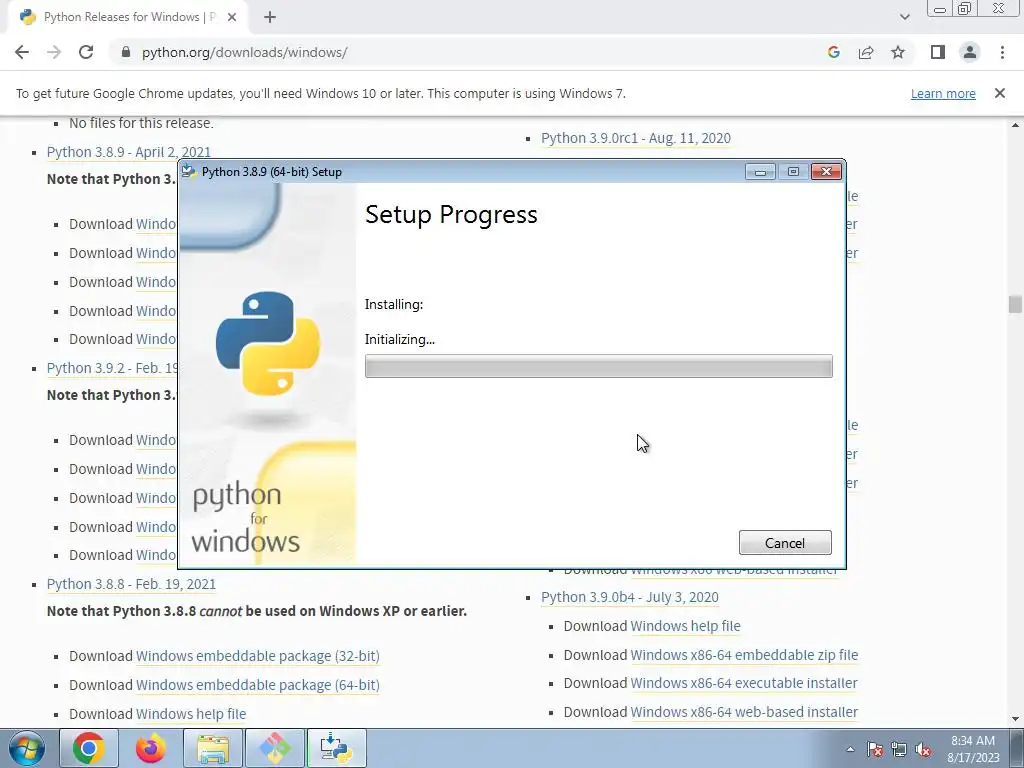Click the scrollbar up arrow
Viewport: 1024px width, 768px height.
[1016, 125]
